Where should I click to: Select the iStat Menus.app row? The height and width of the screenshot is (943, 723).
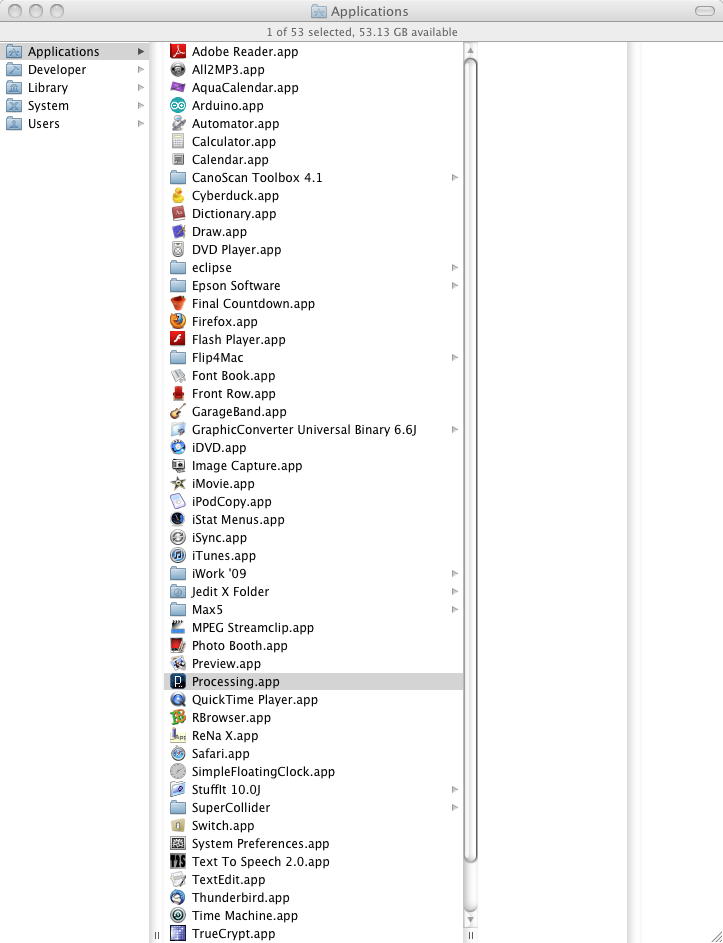pos(313,520)
